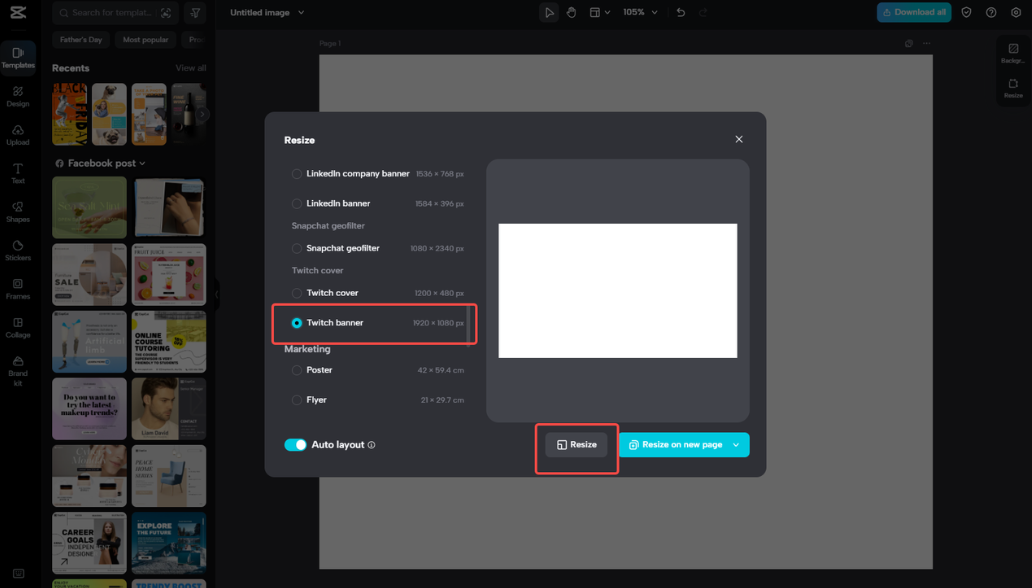This screenshot has width=1032, height=588.
Task: Open the Shapes panel
Action: (x=18, y=211)
